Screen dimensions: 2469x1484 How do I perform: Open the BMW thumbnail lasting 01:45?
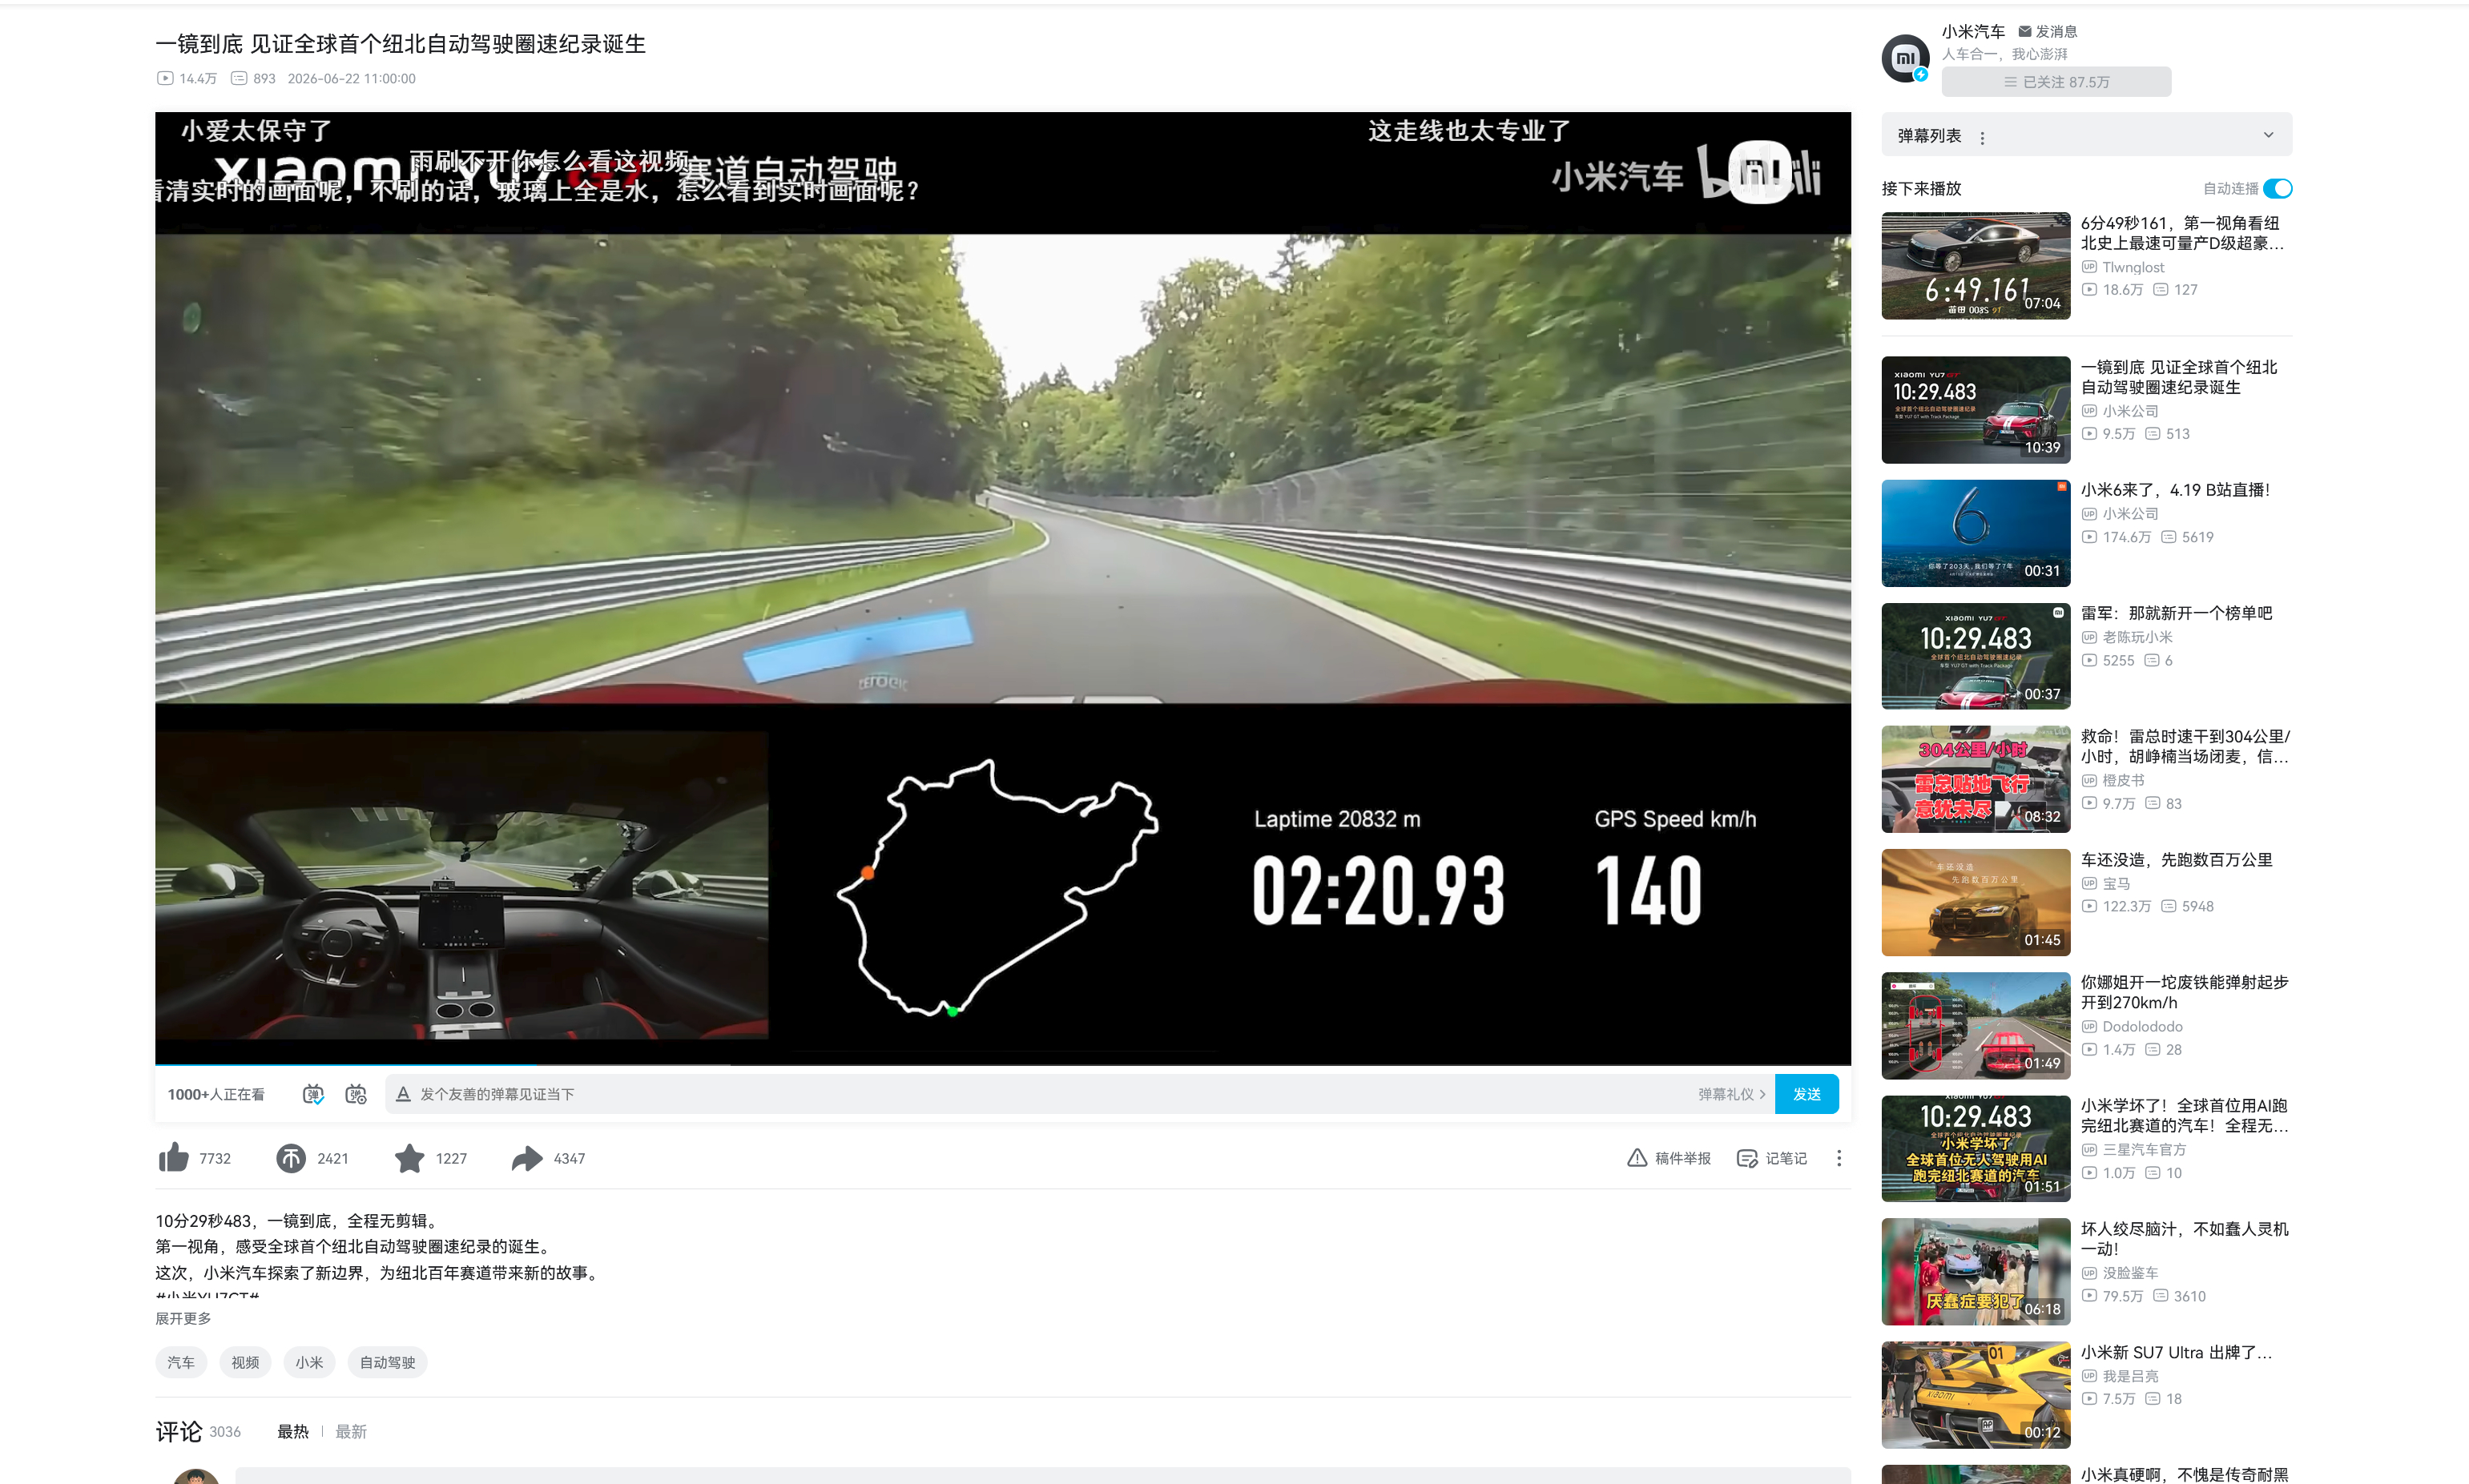pos(1975,902)
